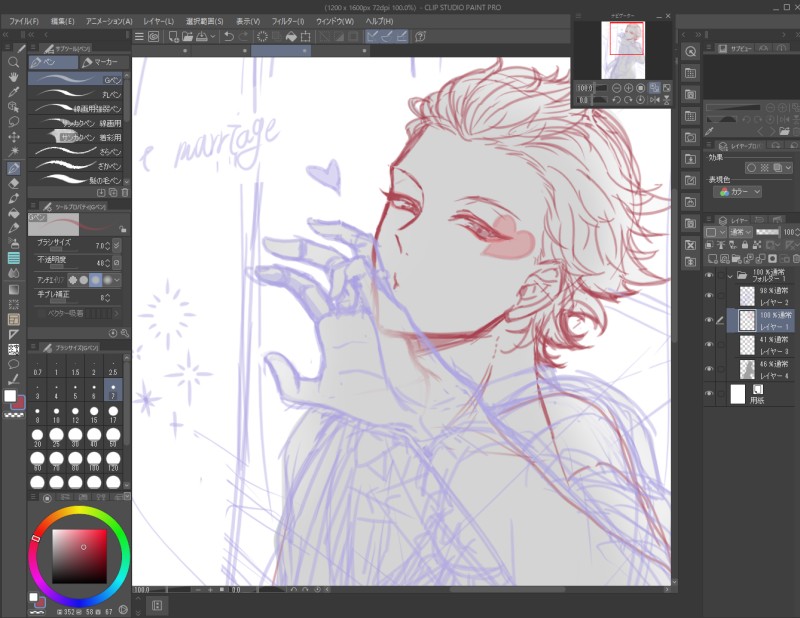The image size is (800, 618).
Task: Toggle visibility of レイヤー 4
Action: tap(709, 369)
